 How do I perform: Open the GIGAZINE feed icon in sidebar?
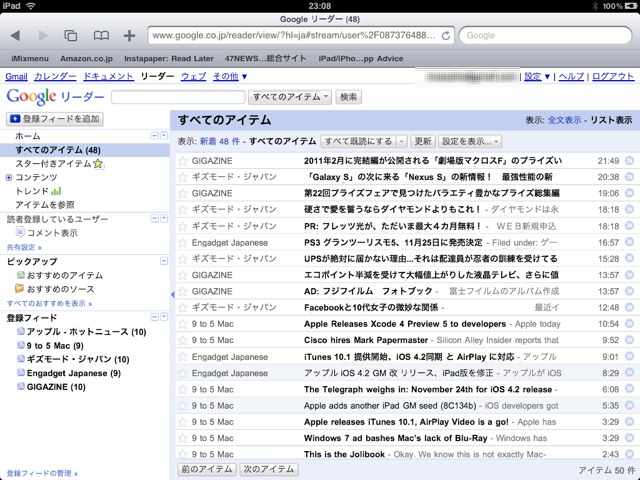point(21,386)
